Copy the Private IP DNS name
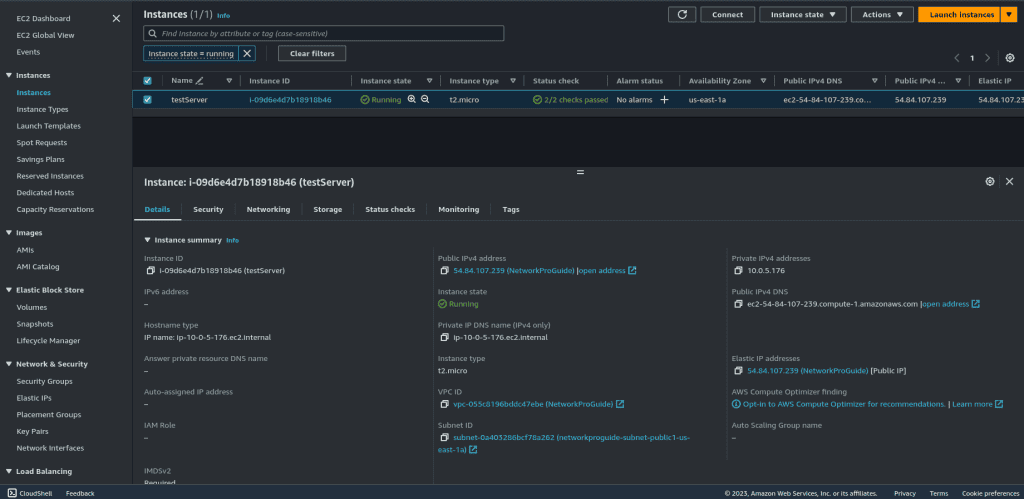 (445, 338)
